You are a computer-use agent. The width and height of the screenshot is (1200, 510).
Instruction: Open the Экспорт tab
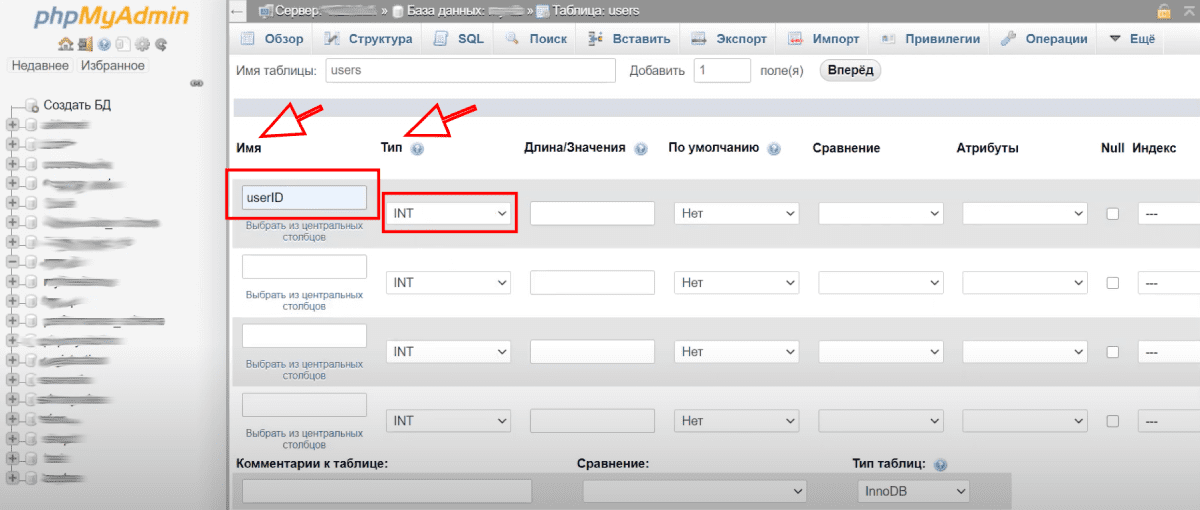coord(728,39)
